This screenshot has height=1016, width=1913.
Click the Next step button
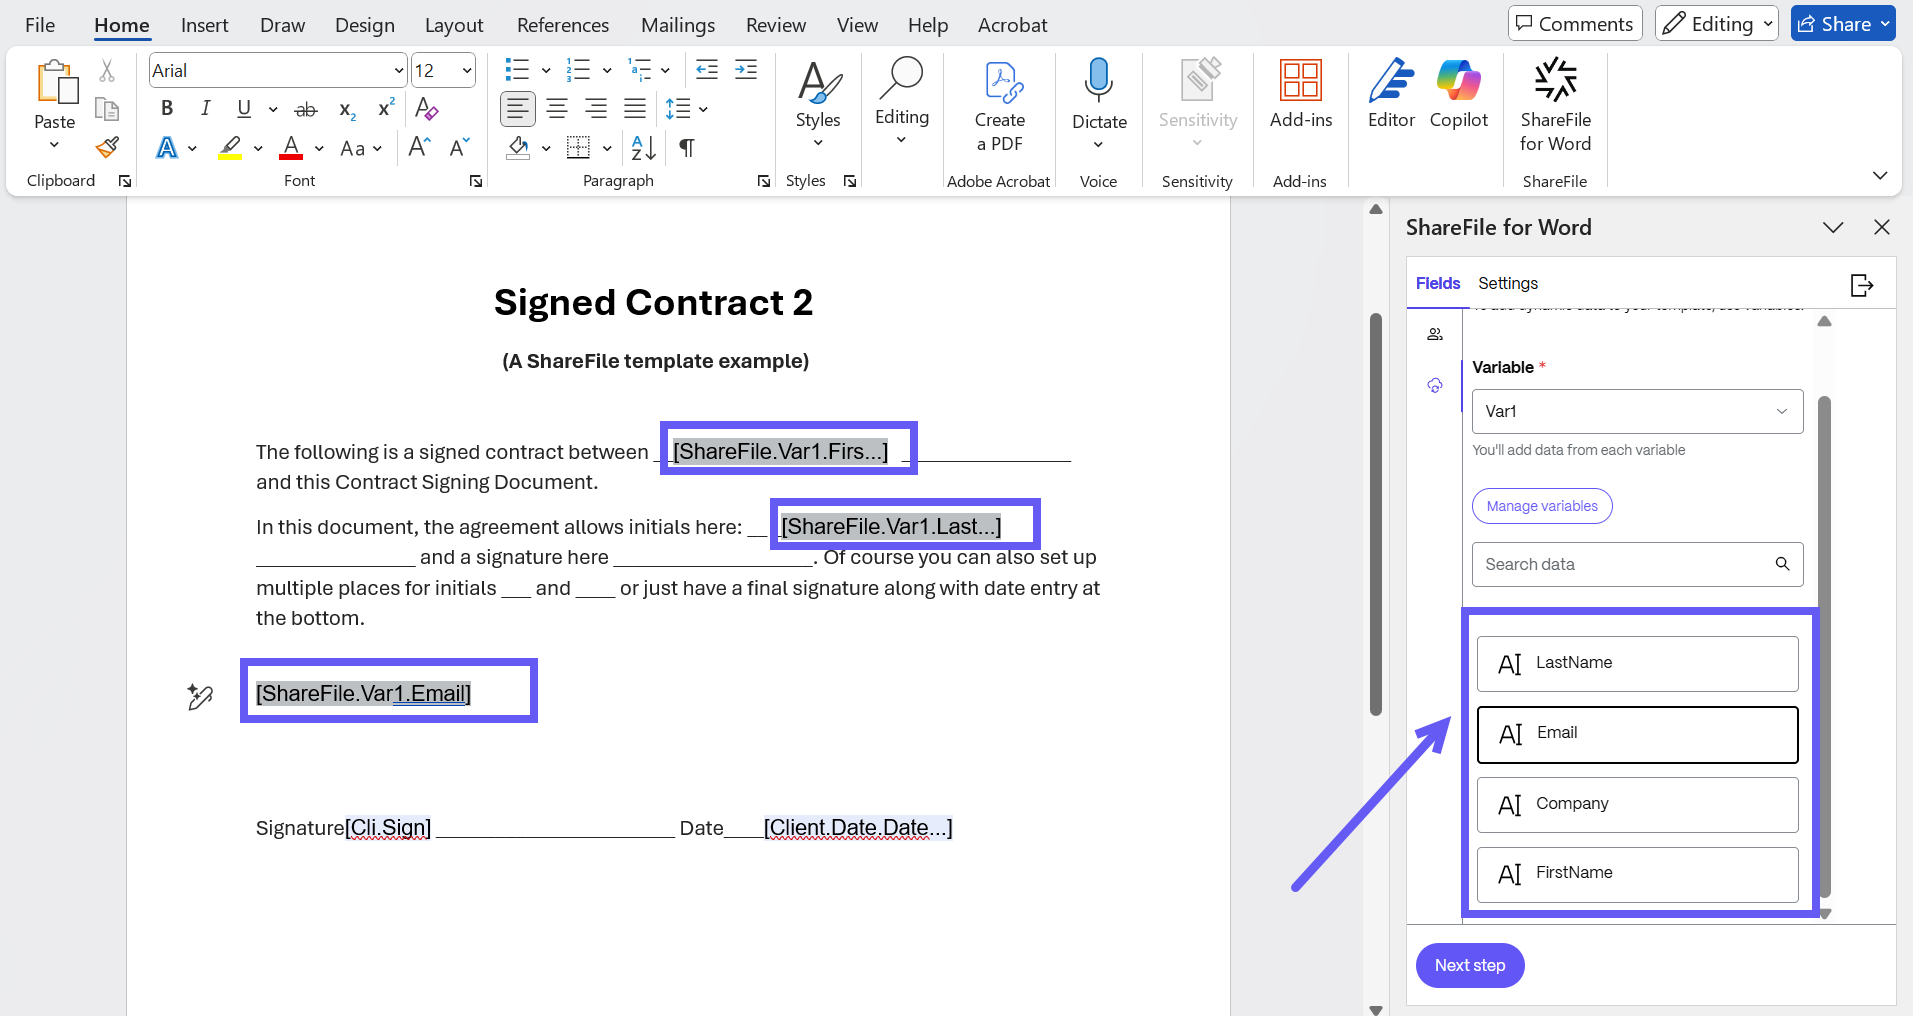click(x=1469, y=965)
